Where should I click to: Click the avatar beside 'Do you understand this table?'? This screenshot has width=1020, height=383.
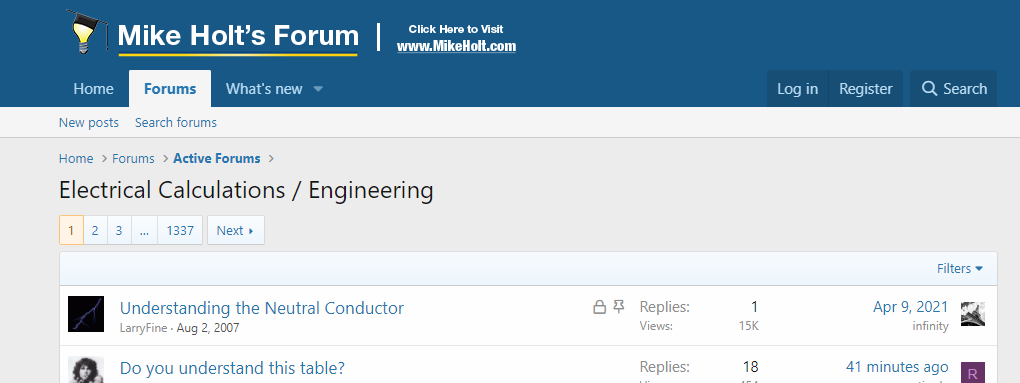86,369
